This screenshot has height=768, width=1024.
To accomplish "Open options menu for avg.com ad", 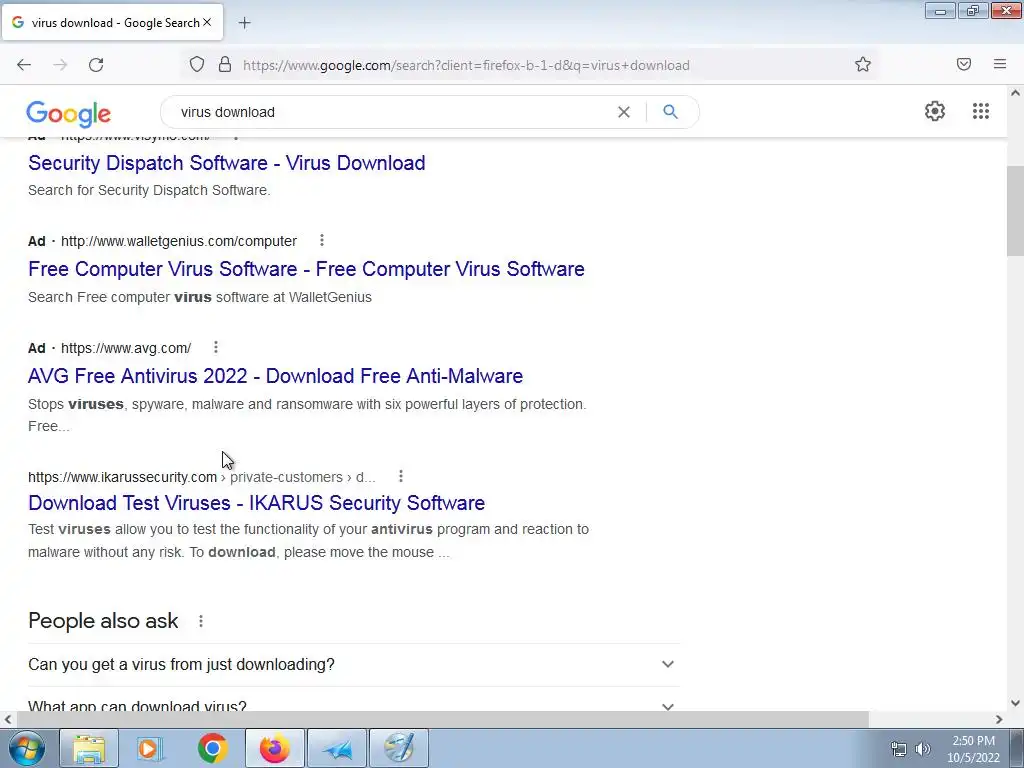I will click(216, 347).
